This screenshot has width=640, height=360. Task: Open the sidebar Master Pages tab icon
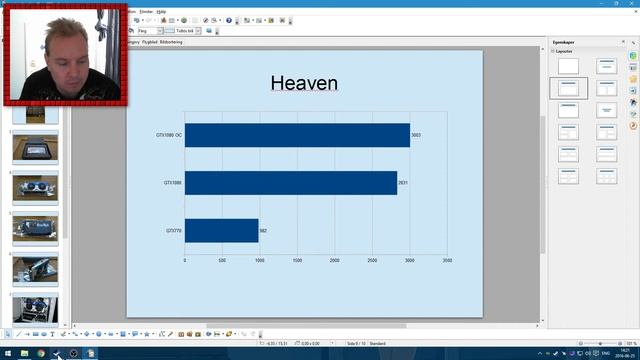coord(633,67)
